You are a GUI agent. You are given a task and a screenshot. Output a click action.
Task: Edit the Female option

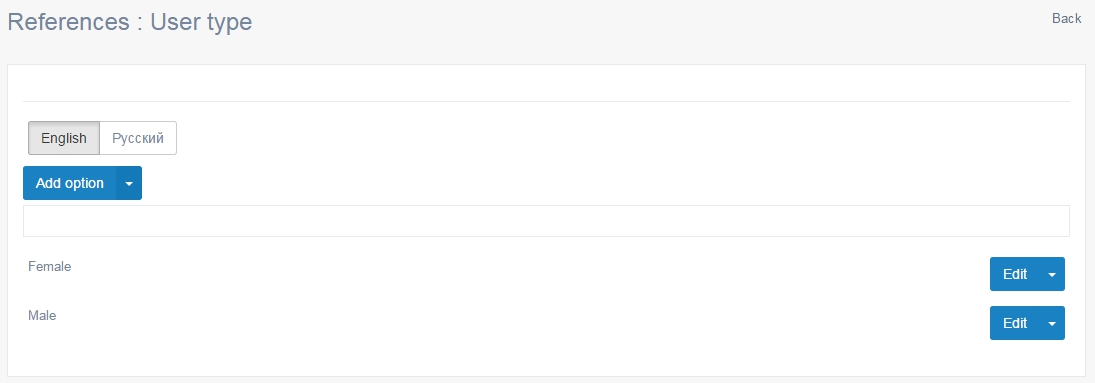point(1015,274)
